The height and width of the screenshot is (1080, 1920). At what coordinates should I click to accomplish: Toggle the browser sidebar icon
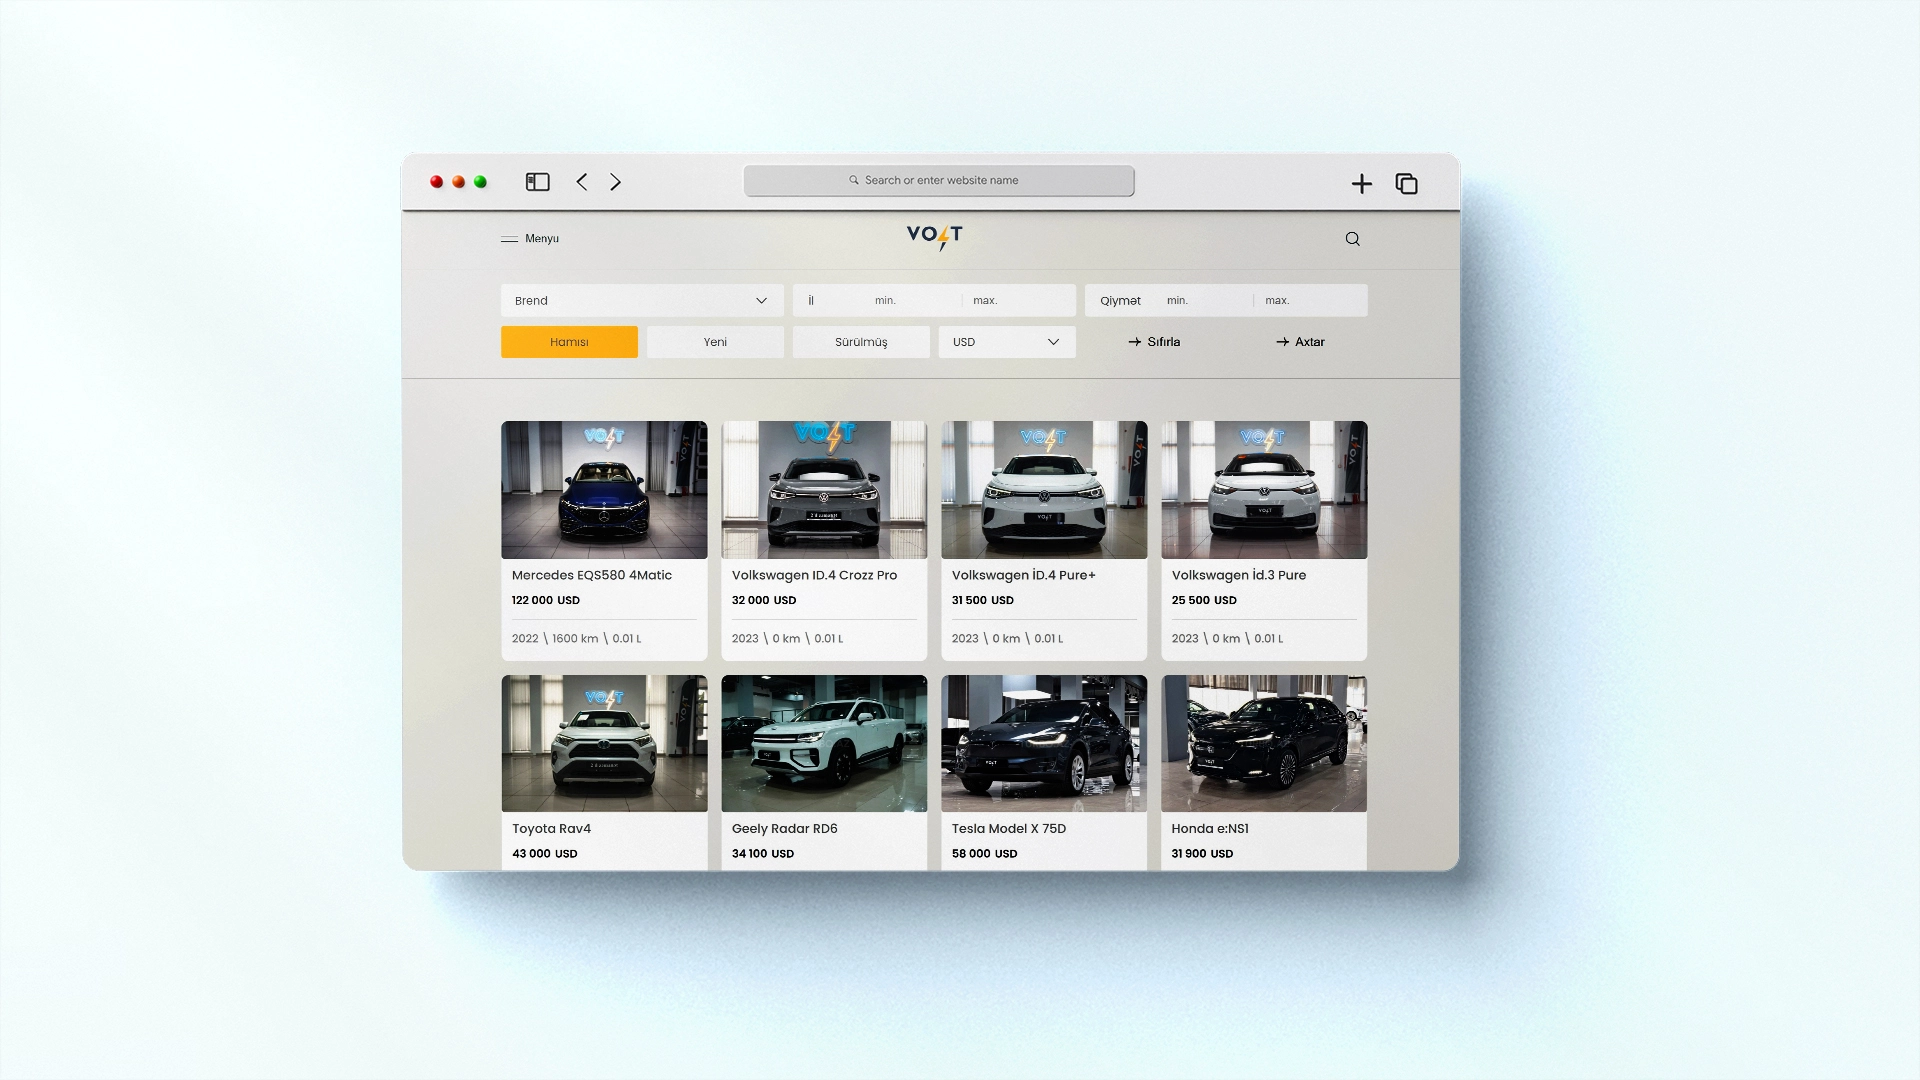click(x=537, y=182)
